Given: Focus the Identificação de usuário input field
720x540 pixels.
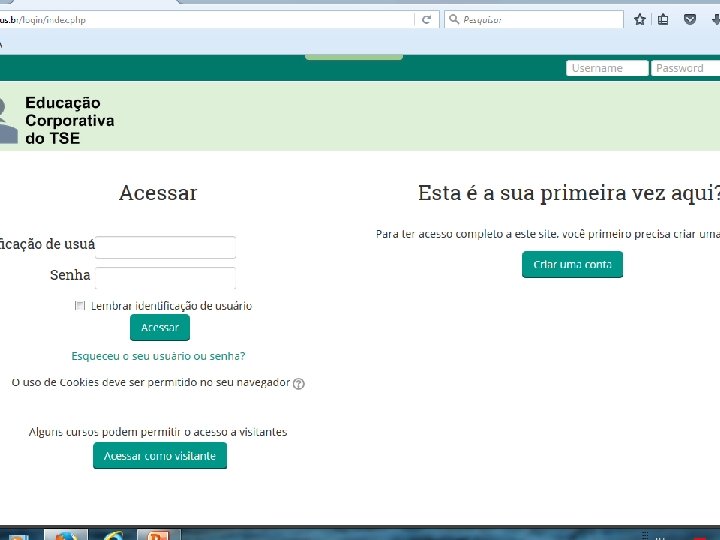Looking at the screenshot, I should [x=165, y=247].
